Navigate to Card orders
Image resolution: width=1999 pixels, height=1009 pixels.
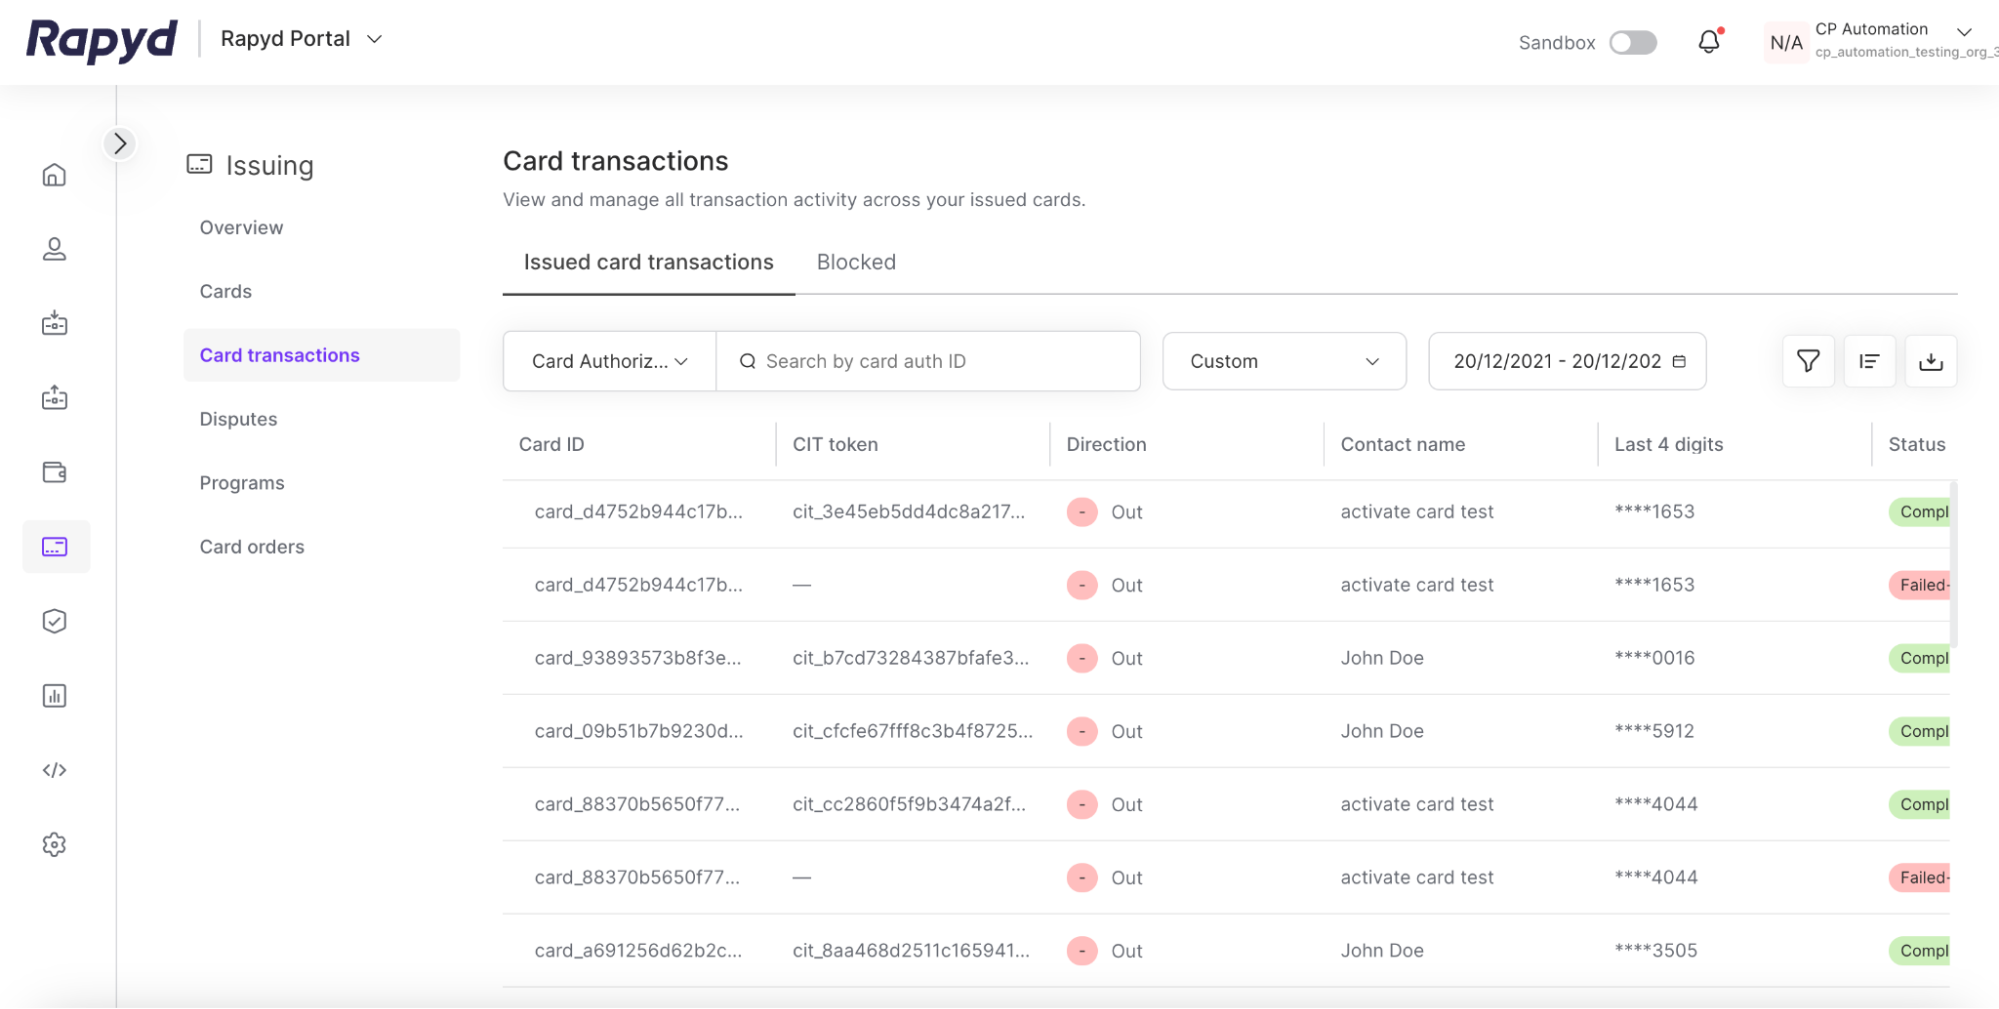pos(252,547)
